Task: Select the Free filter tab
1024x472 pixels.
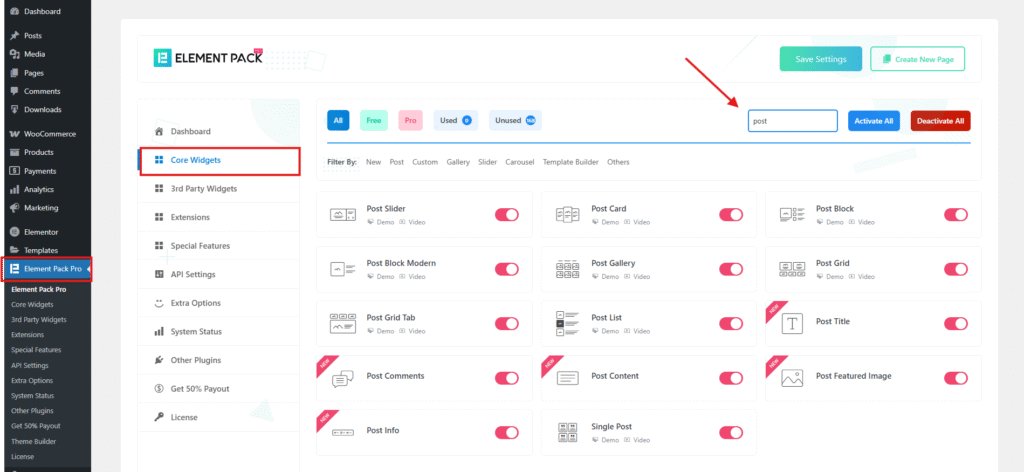Action: click(374, 120)
